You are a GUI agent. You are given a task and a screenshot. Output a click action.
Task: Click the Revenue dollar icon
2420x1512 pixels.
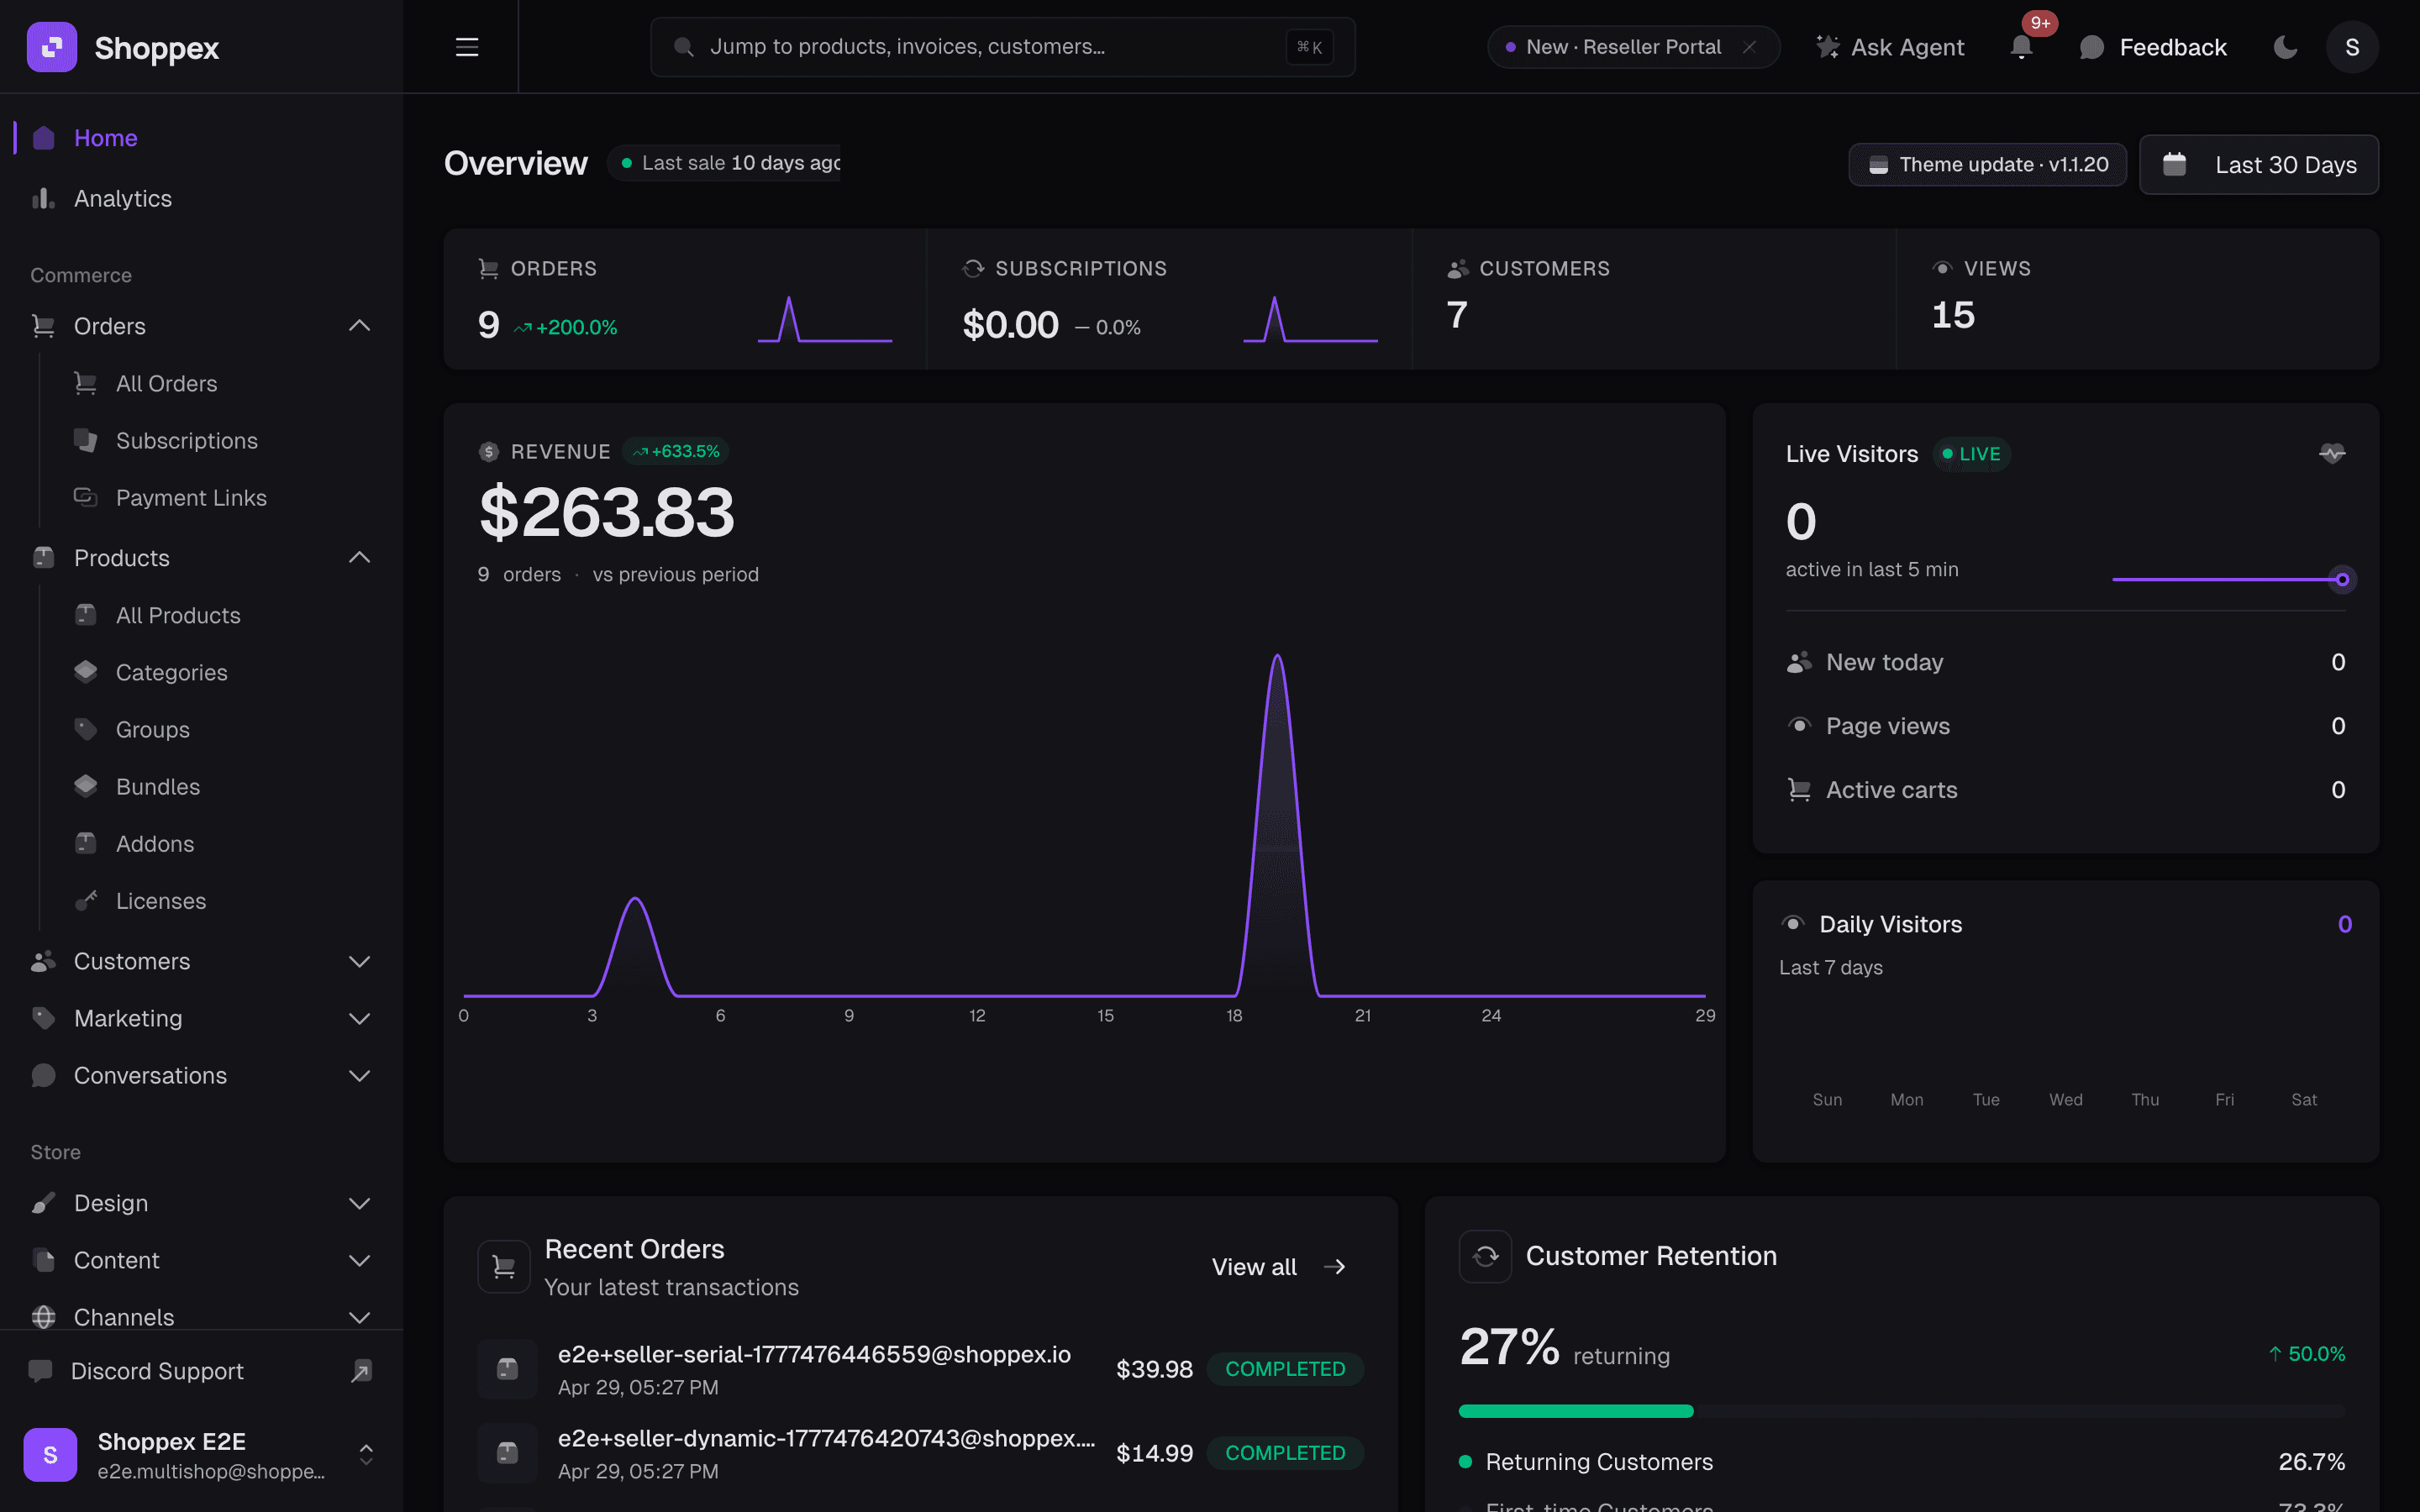[488, 452]
